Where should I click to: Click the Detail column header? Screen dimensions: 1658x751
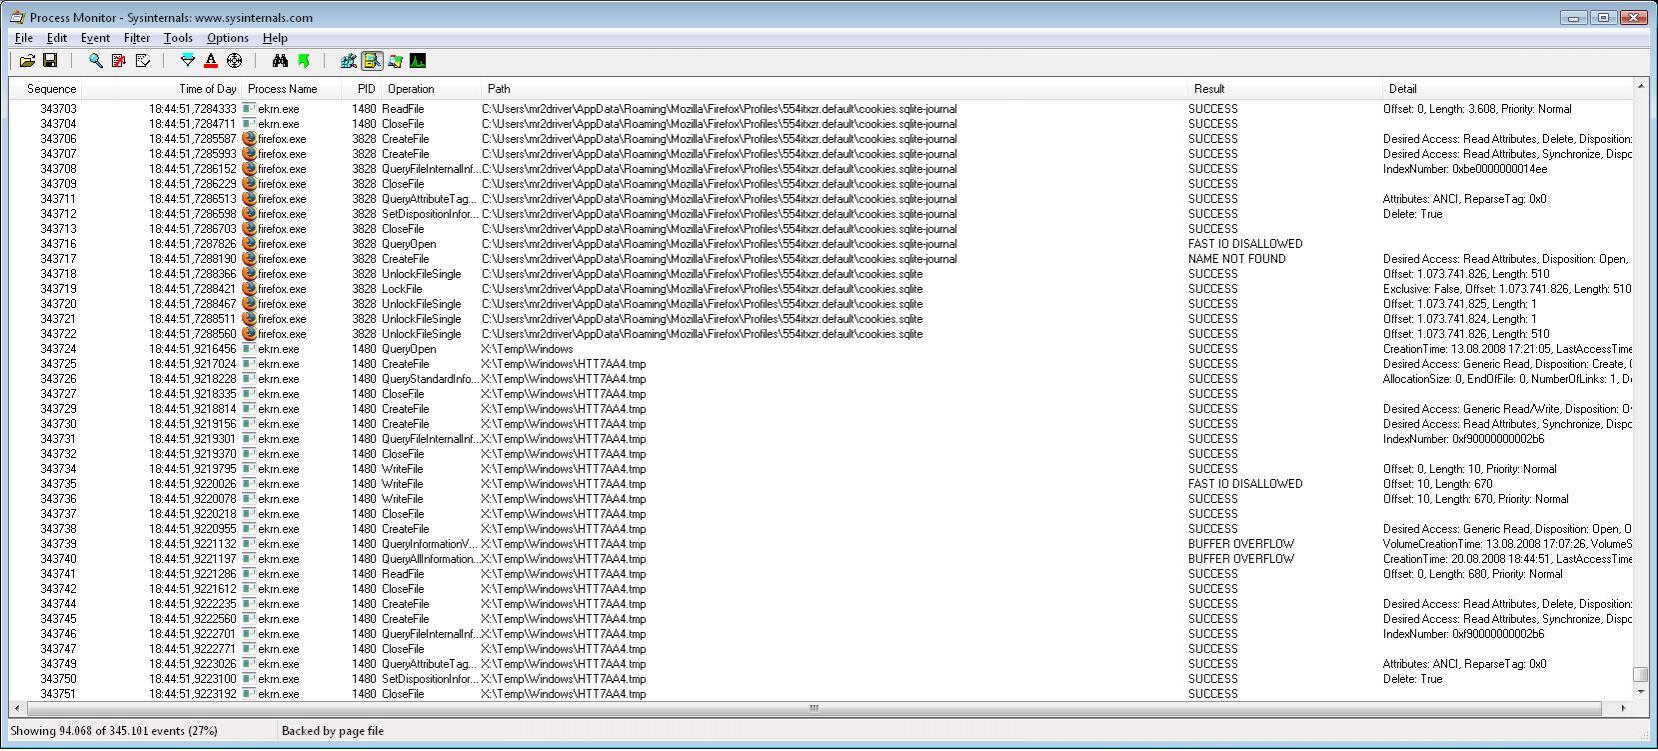point(1508,89)
